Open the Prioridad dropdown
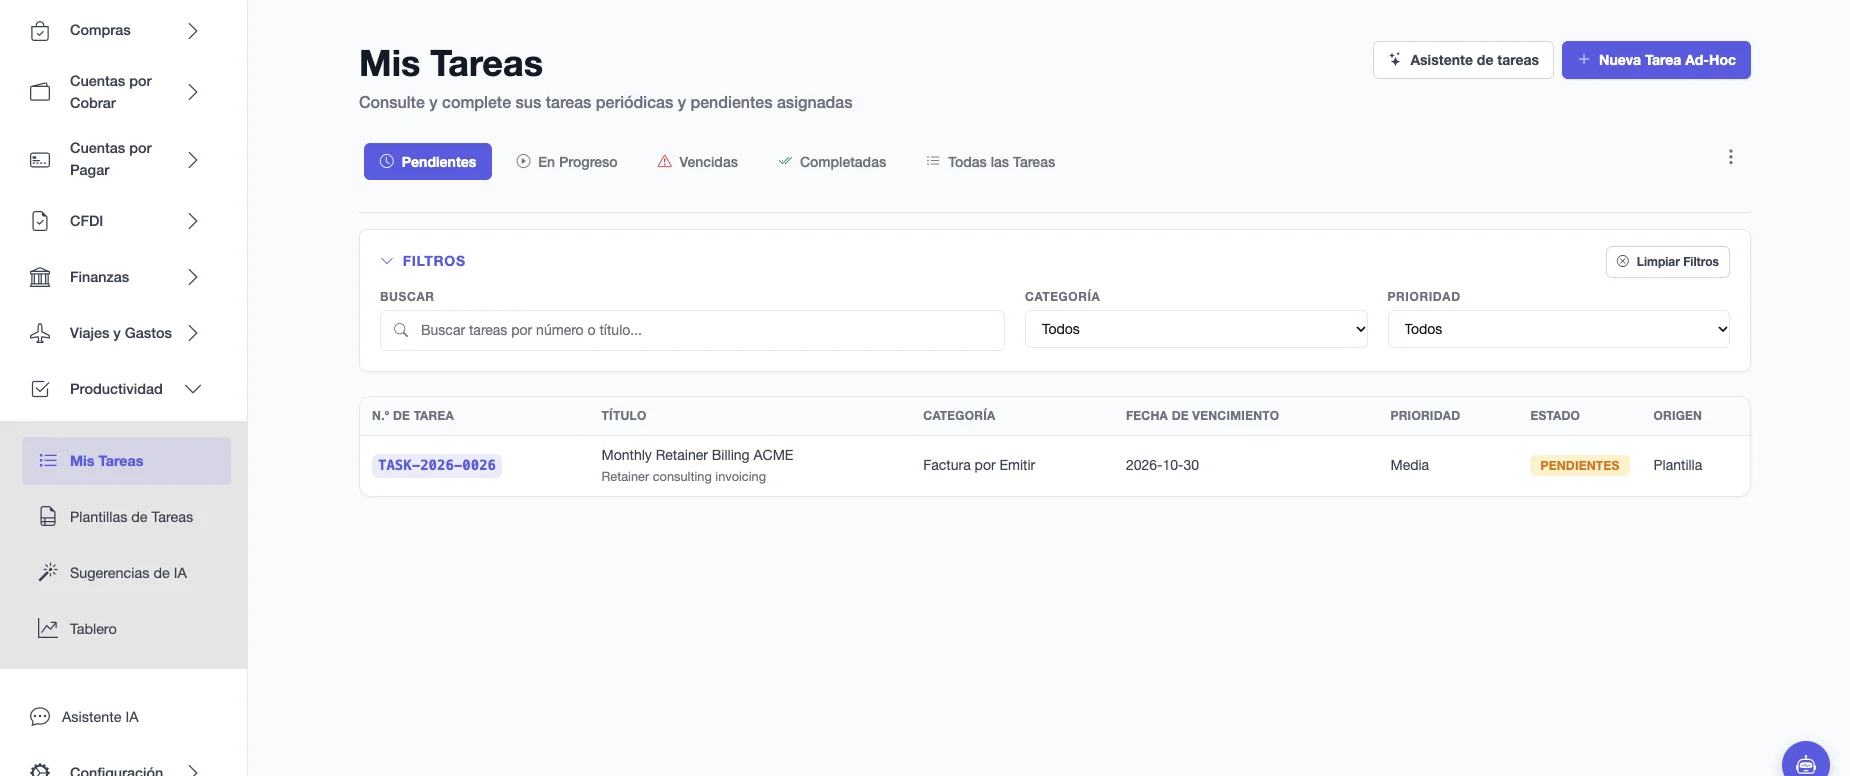The image size is (1850, 776). pyautogui.click(x=1558, y=329)
